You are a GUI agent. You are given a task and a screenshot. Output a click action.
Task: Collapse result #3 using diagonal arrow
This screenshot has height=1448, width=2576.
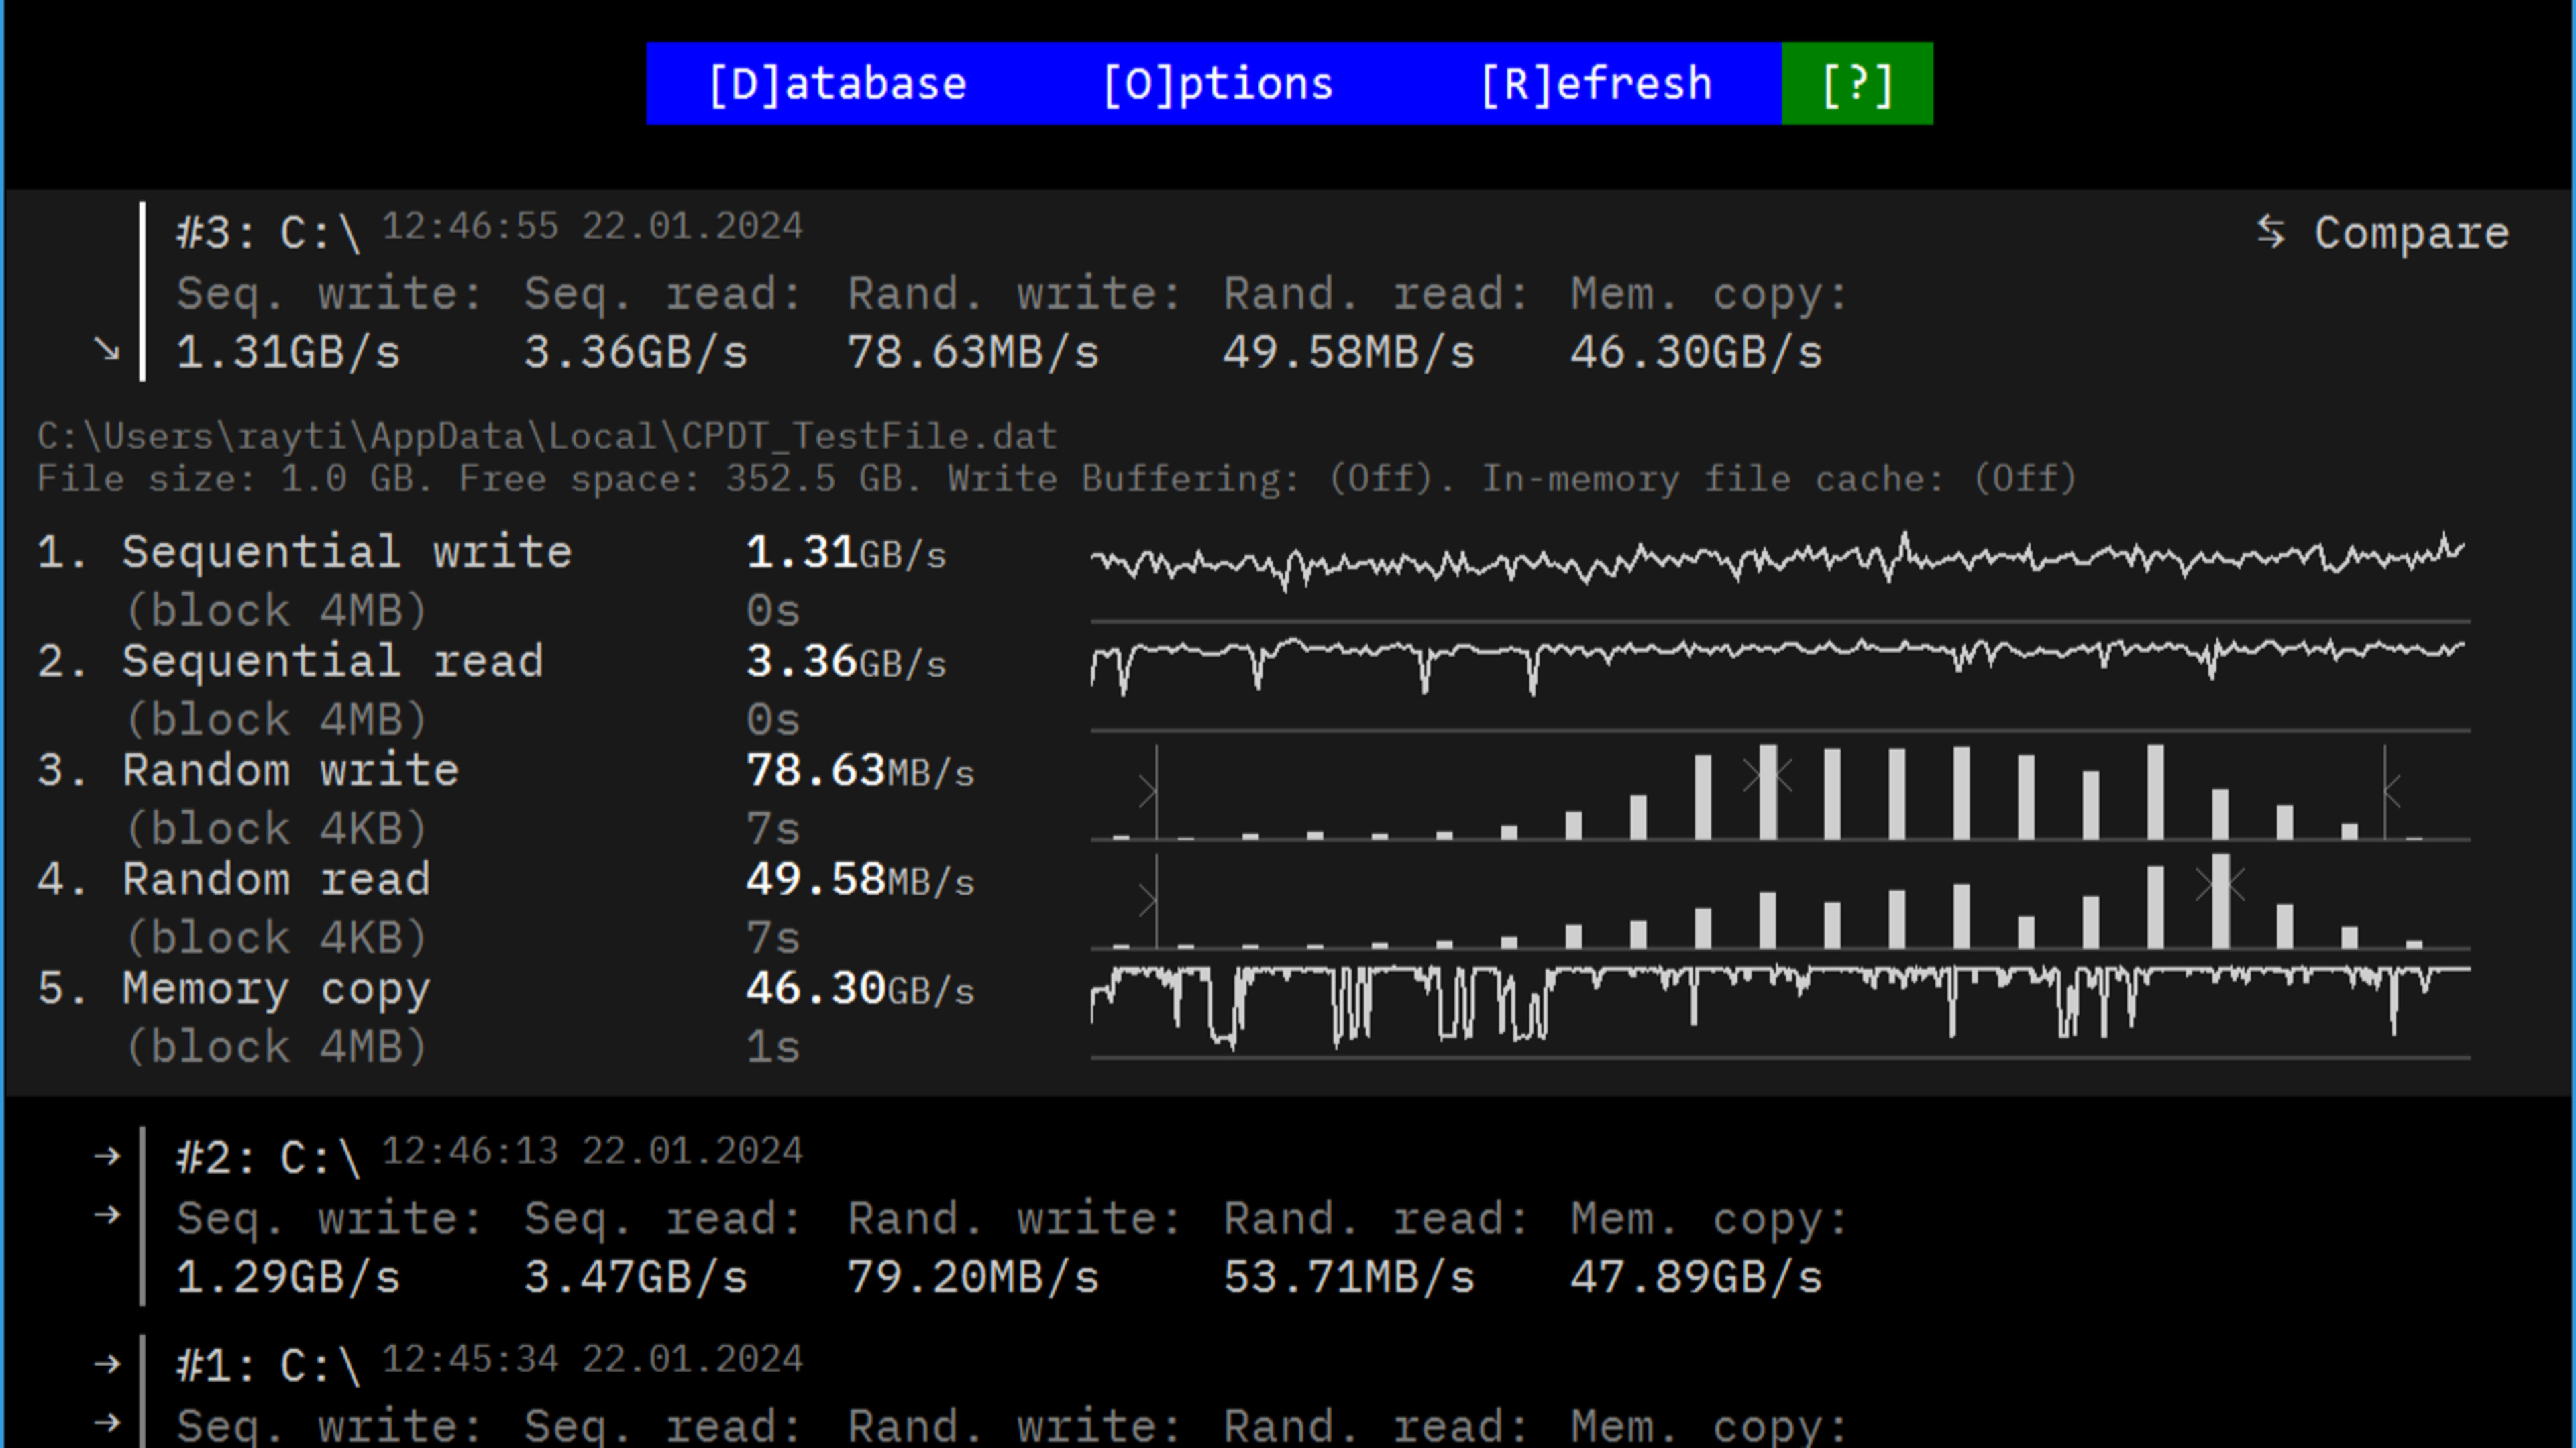pos(106,349)
